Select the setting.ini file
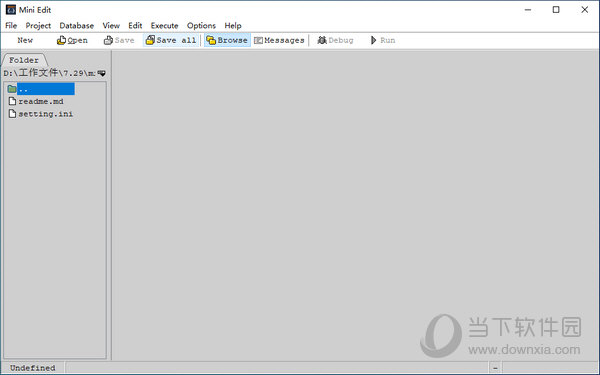The width and height of the screenshot is (600, 375). [41, 114]
